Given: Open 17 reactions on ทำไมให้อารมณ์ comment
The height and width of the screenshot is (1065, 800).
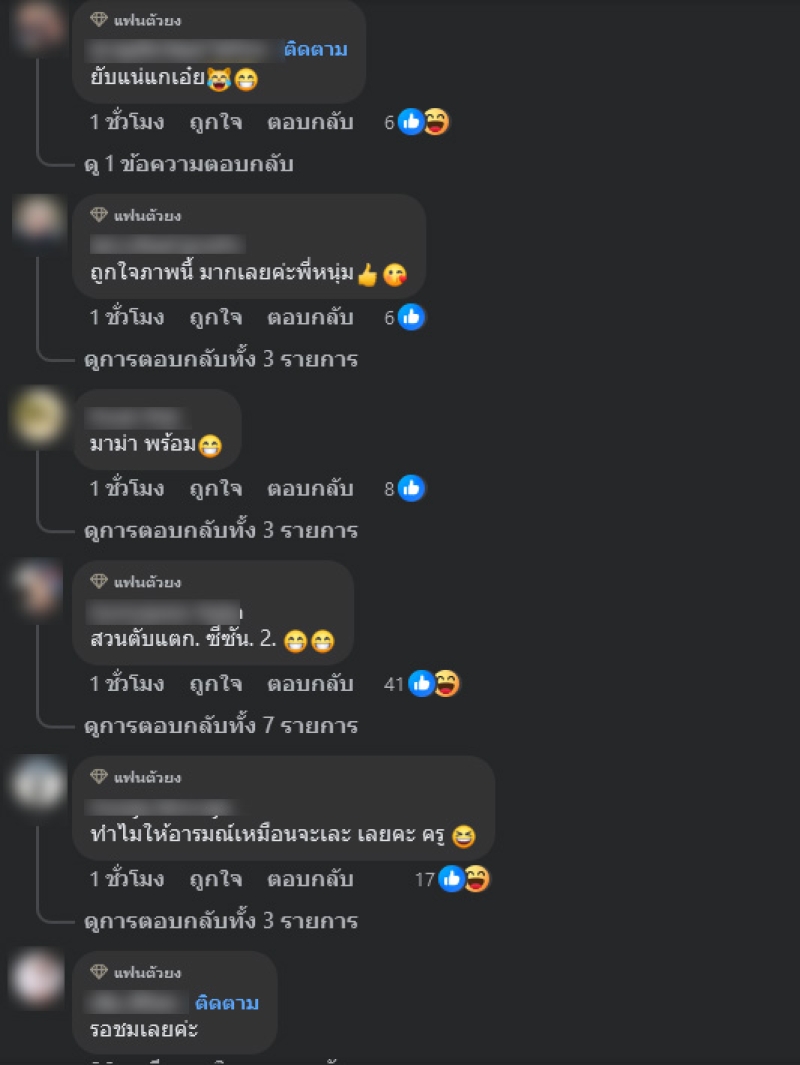Looking at the screenshot, I should [x=452, y=880].
